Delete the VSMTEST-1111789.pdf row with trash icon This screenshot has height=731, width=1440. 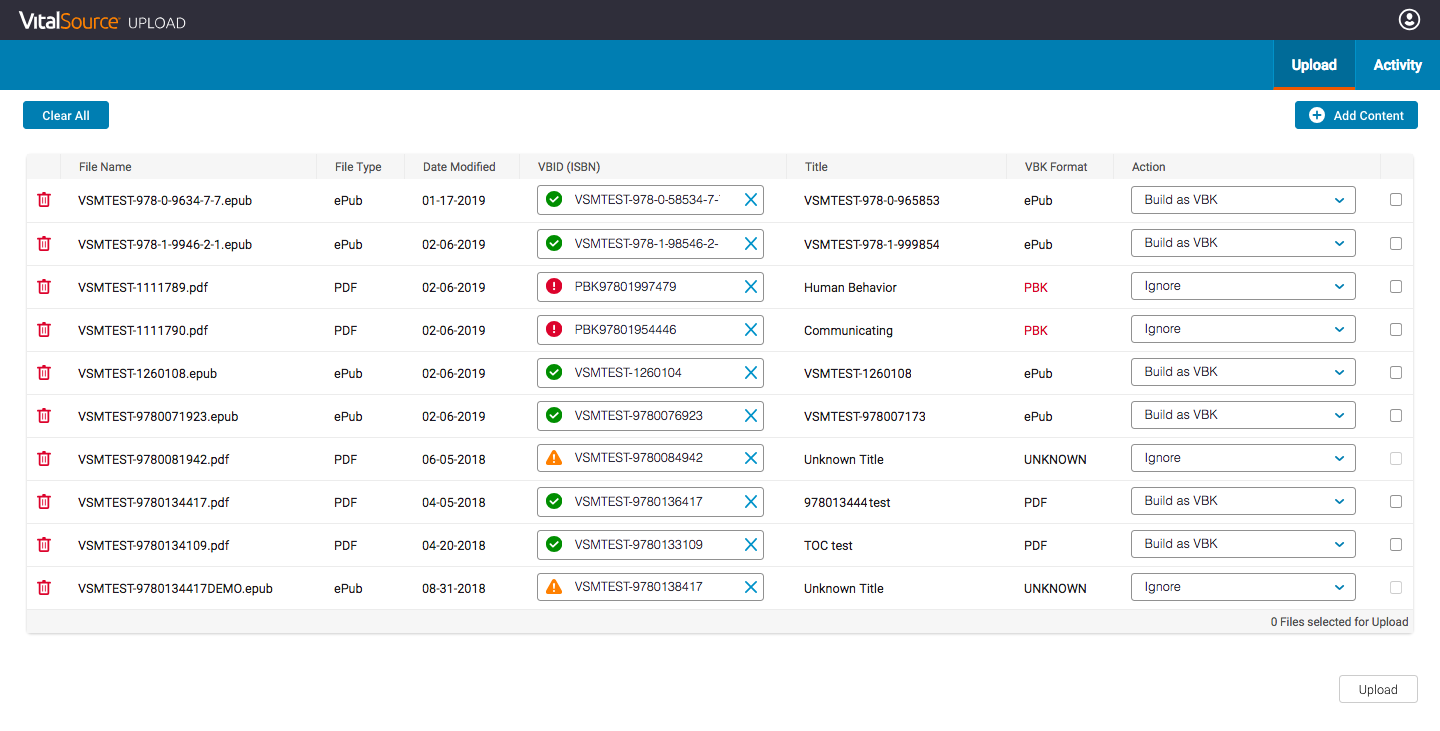[44, 287]
